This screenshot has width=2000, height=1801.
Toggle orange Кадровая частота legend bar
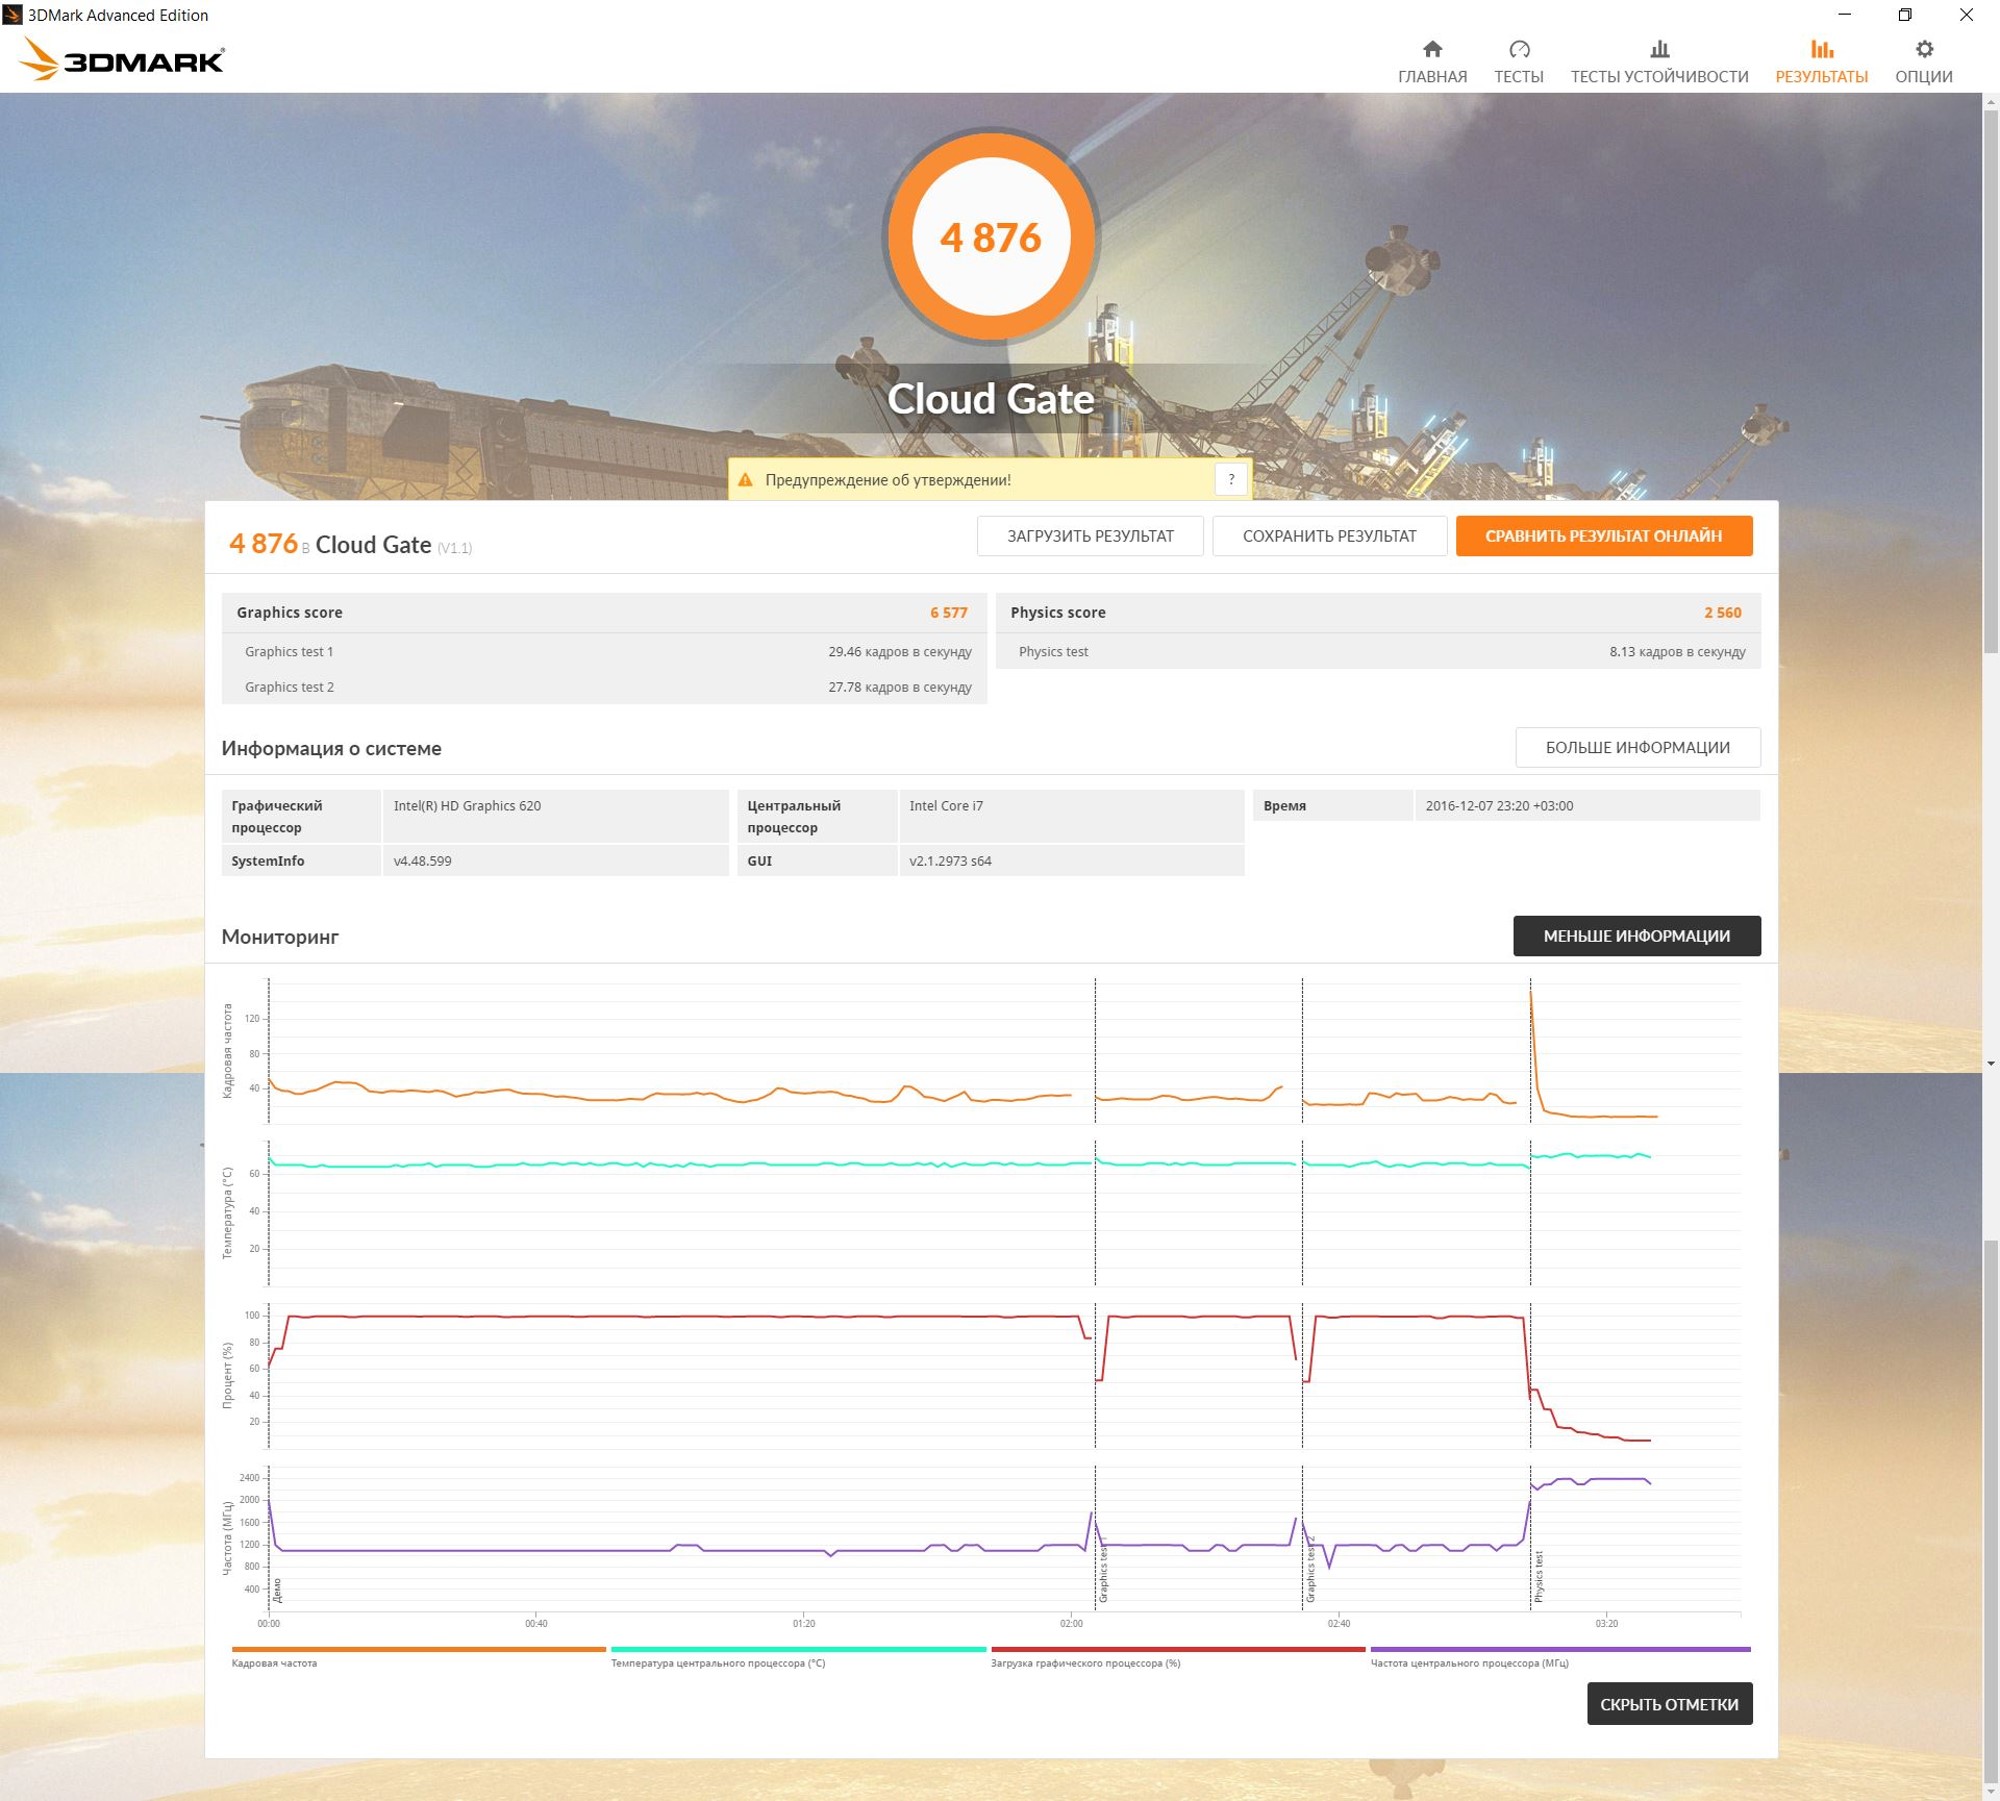pos(418,1649)
